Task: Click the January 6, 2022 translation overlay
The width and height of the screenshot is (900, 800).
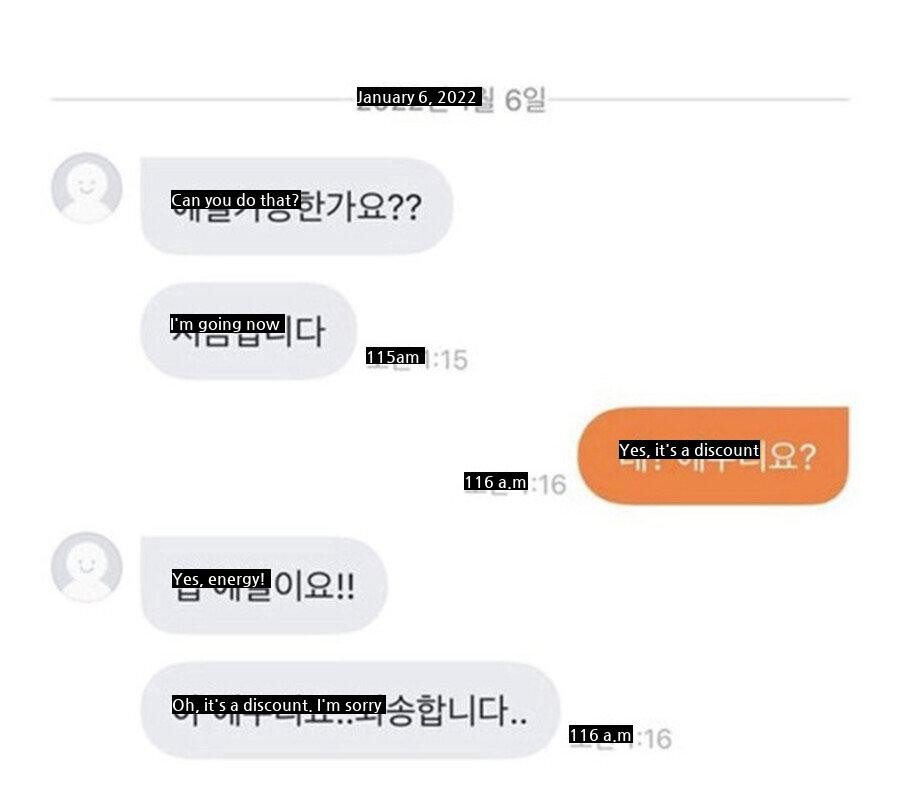Action: click(419, 97)
